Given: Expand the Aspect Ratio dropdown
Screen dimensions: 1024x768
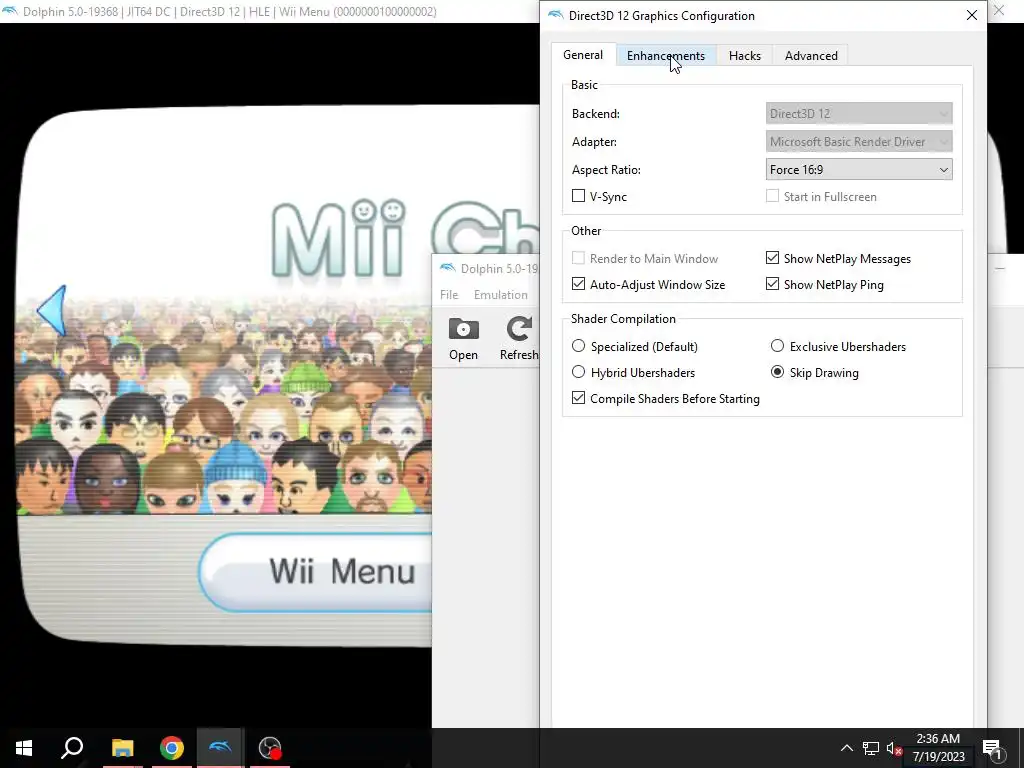Looking at the screenshot, I should tap(859, 170).
